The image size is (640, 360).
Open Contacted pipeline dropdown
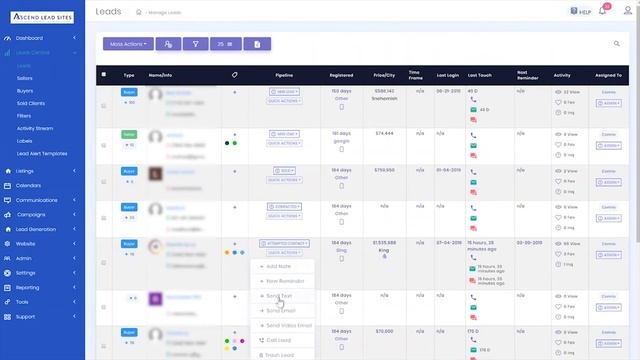[x=284, y=207]
